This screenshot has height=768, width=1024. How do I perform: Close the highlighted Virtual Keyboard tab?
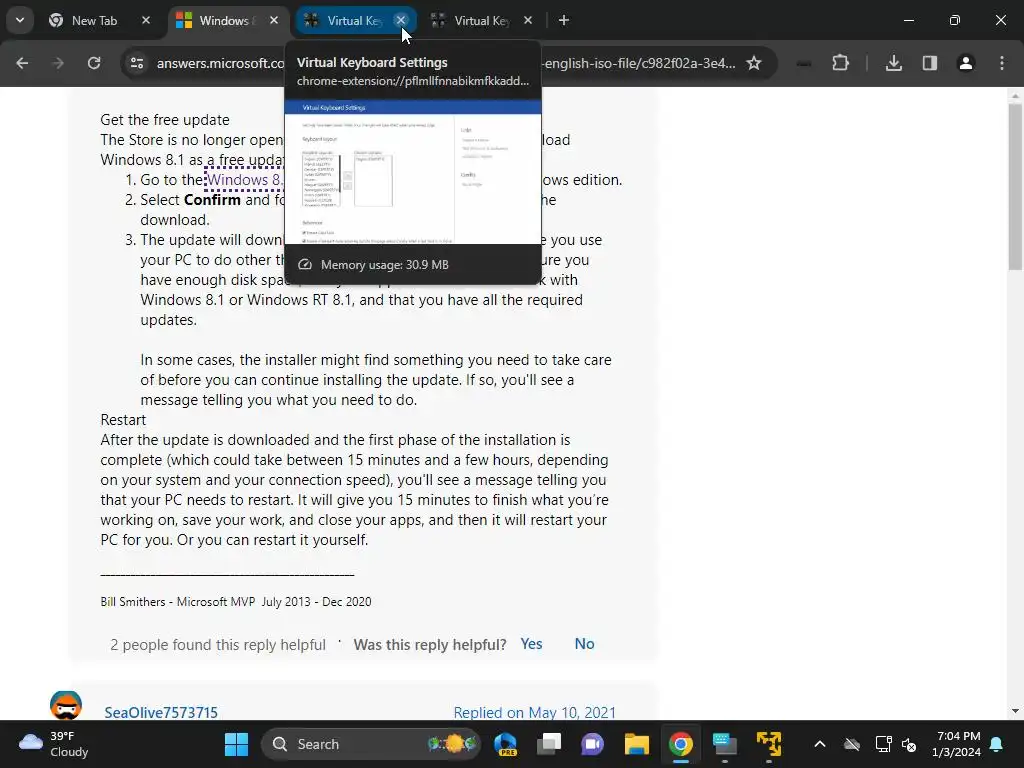(401, 20)
